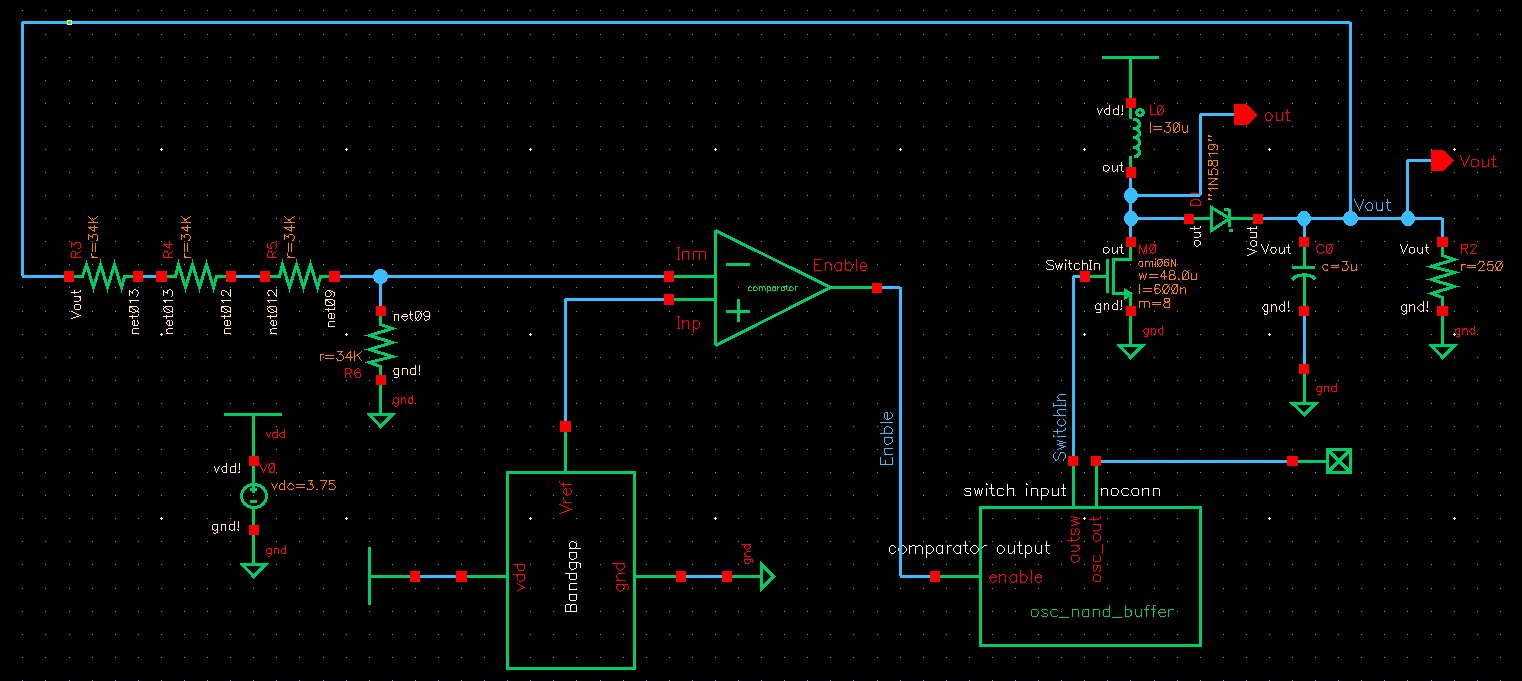Select the 'outsw' pin label

point(1076,539)
